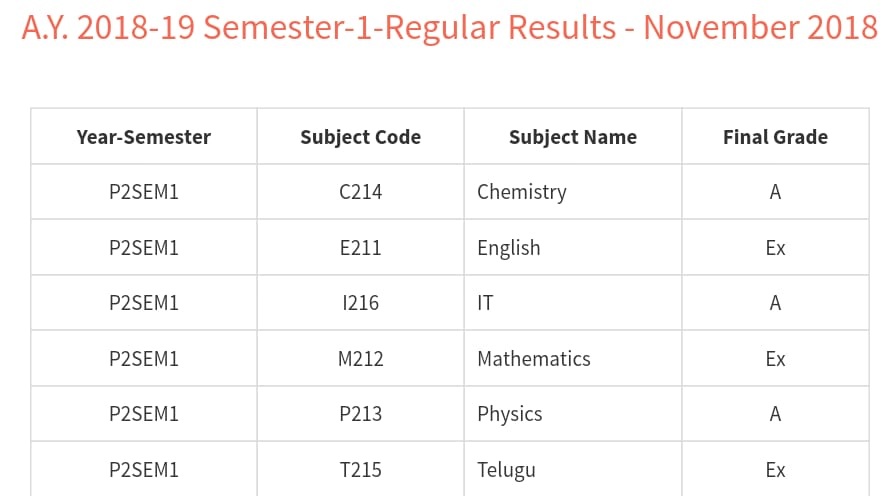Click subject code E211
The width and height of the screenshot is (890, 496).
(360, 248)
